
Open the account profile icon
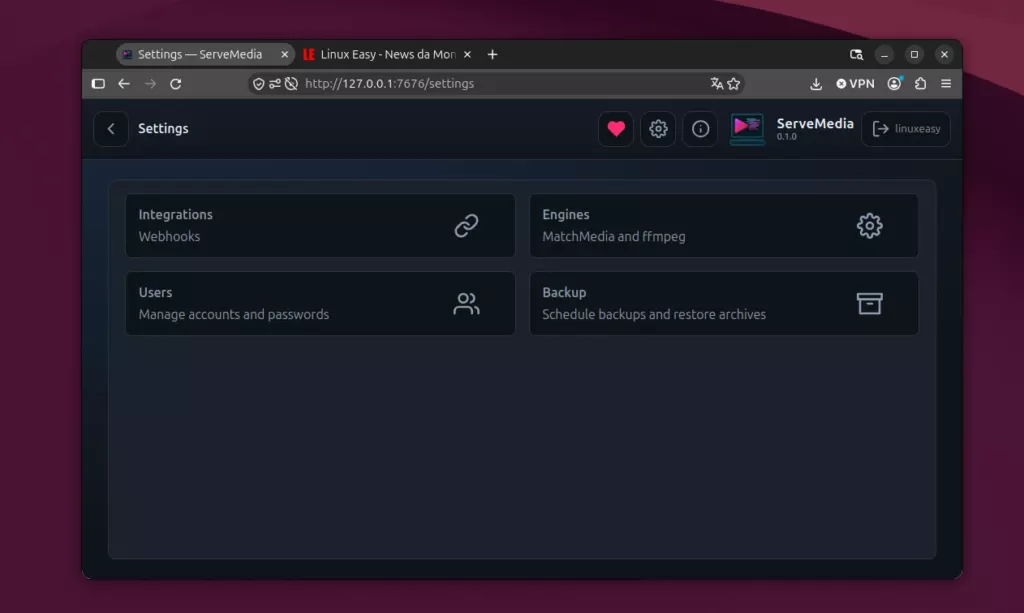click(894, 84)
